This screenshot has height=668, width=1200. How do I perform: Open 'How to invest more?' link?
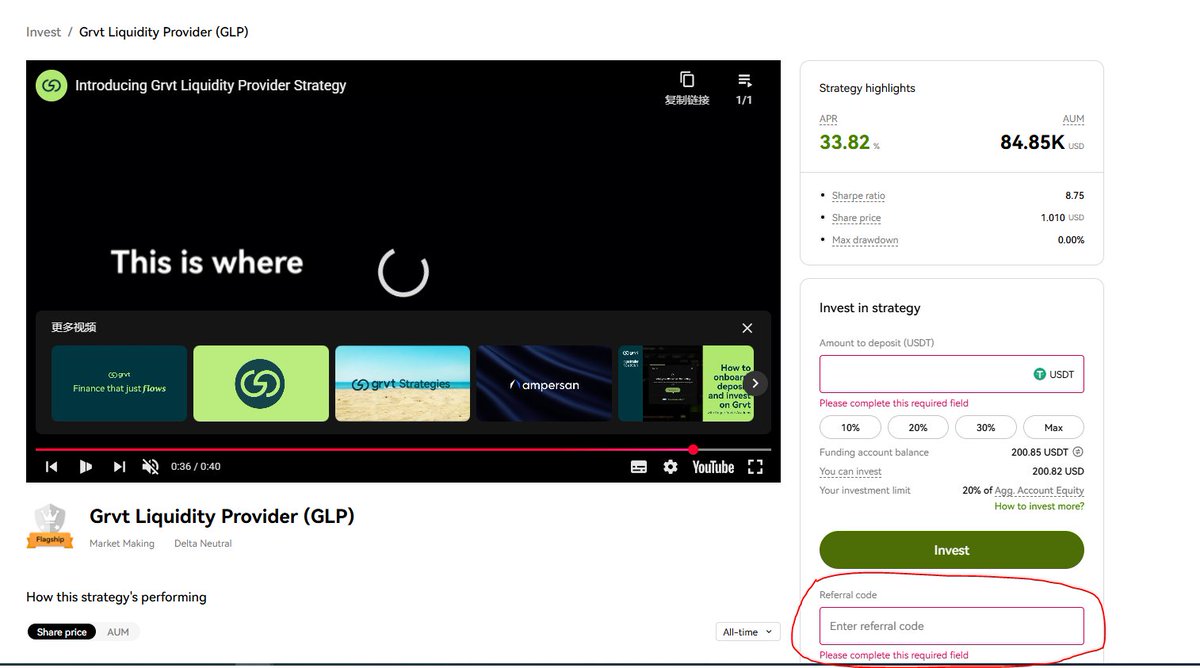(x=1039, y=506)
